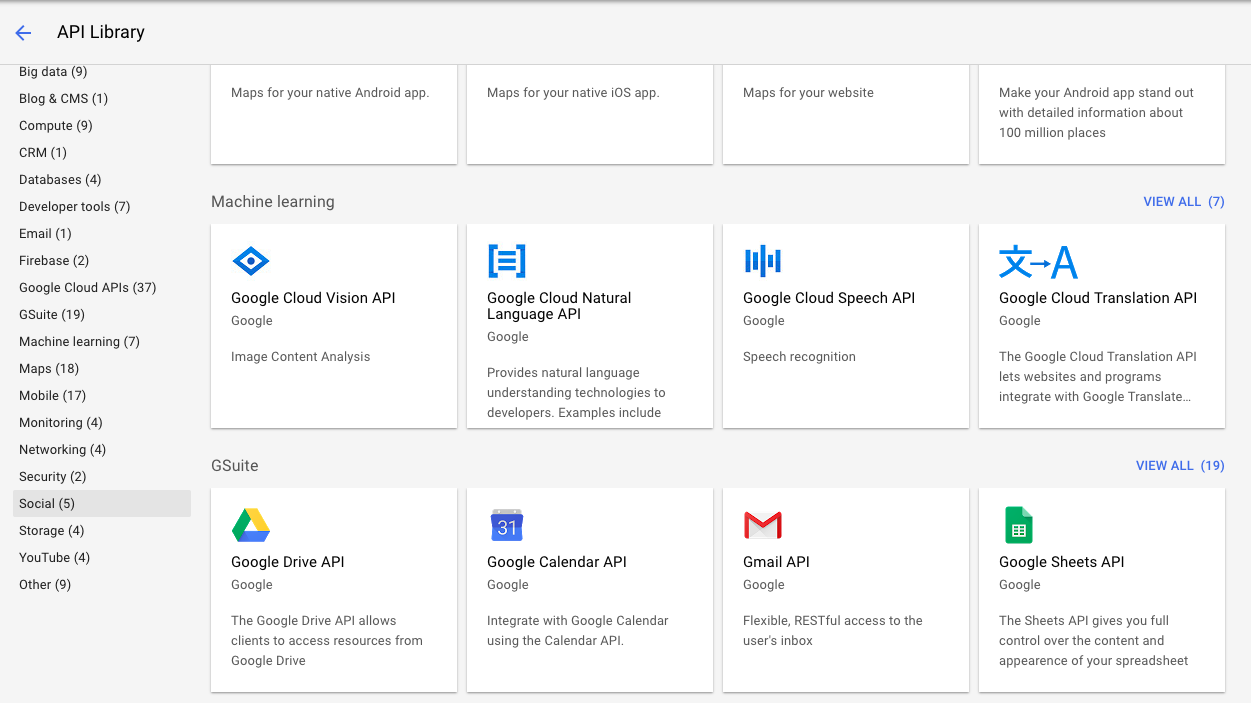1251x703 pixels.
Task: Select Mobile (17) category
Action: coord(52,396)
